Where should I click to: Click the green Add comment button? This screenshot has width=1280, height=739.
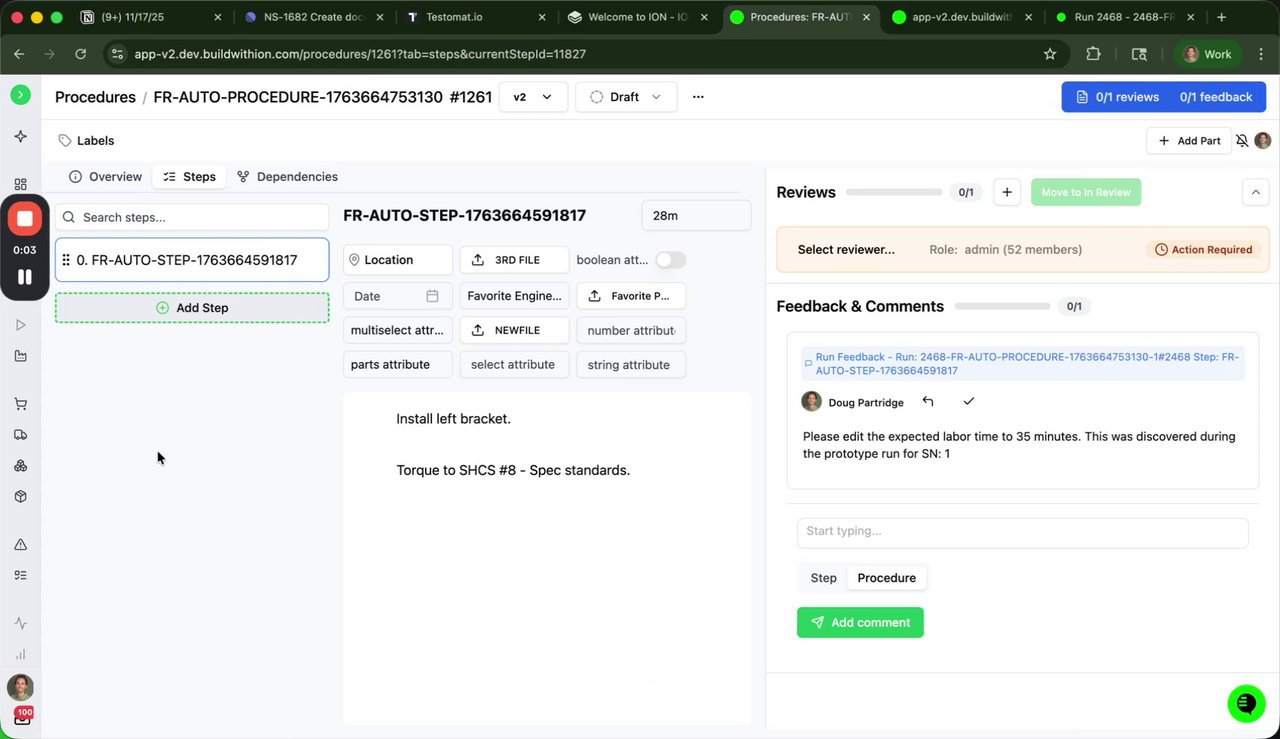coord(860,622)
